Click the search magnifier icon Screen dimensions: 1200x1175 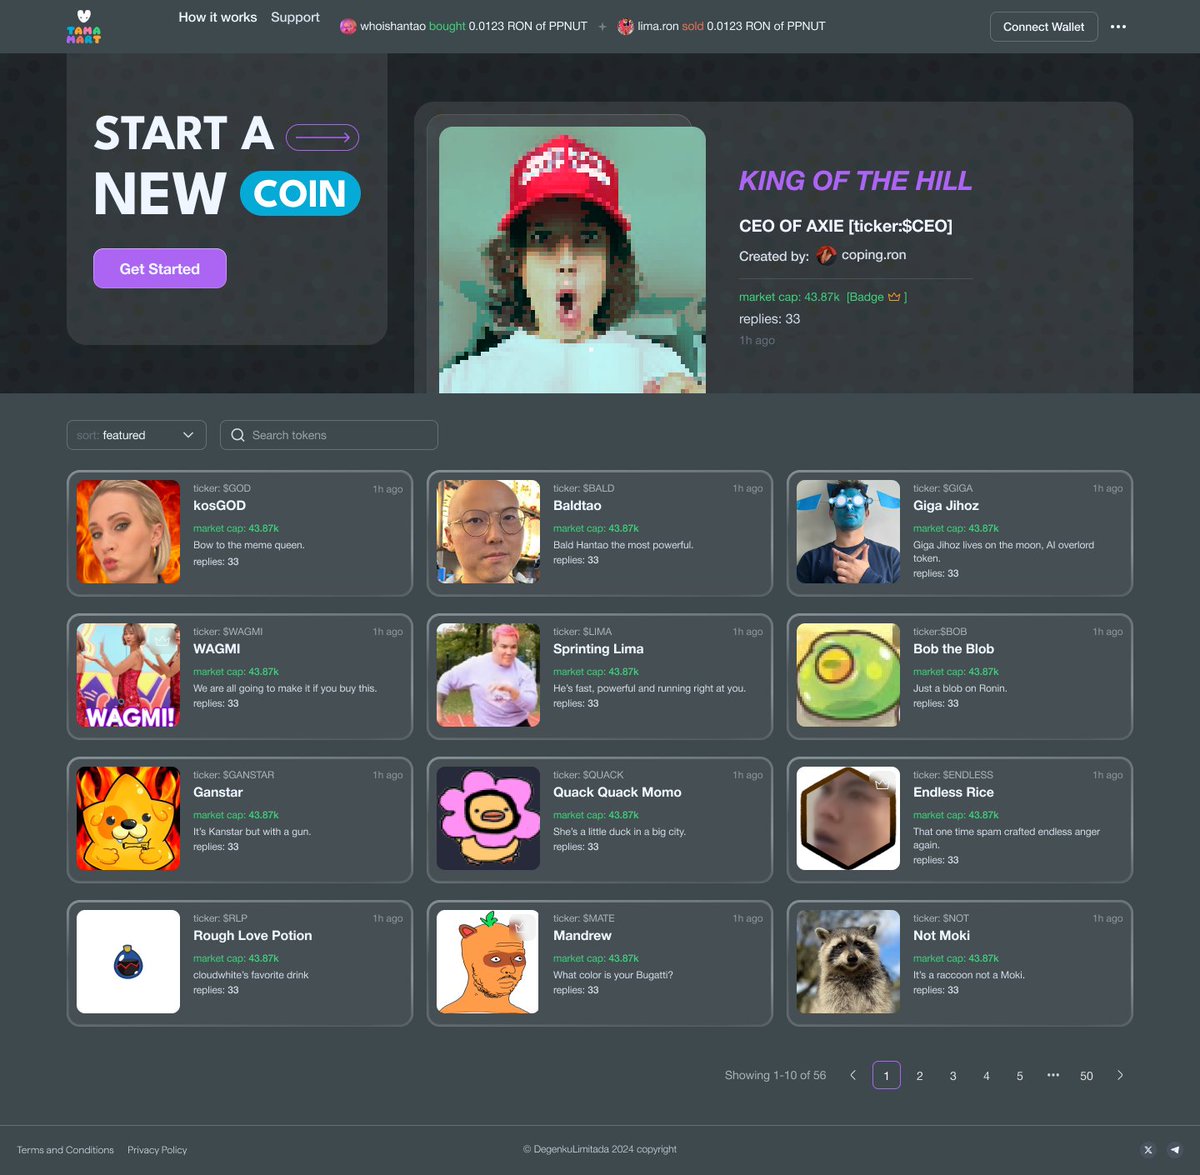[238, 435]
